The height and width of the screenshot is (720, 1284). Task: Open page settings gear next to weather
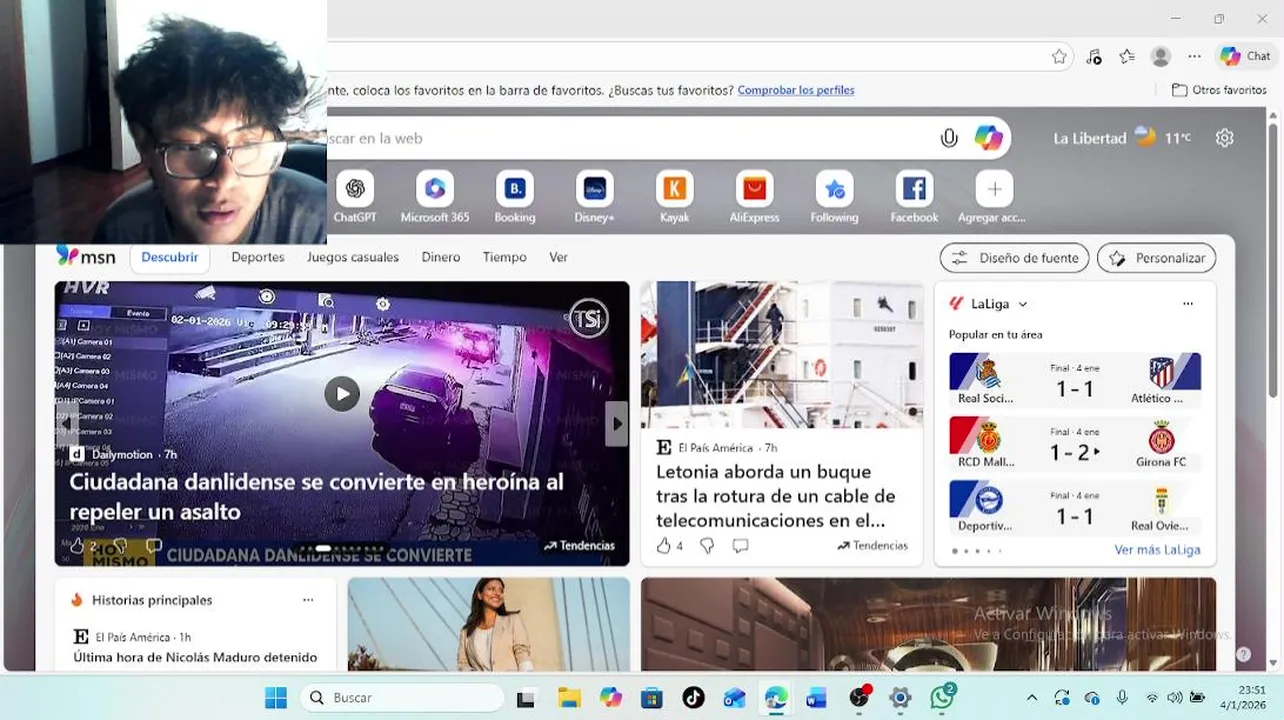(1224, 138)
